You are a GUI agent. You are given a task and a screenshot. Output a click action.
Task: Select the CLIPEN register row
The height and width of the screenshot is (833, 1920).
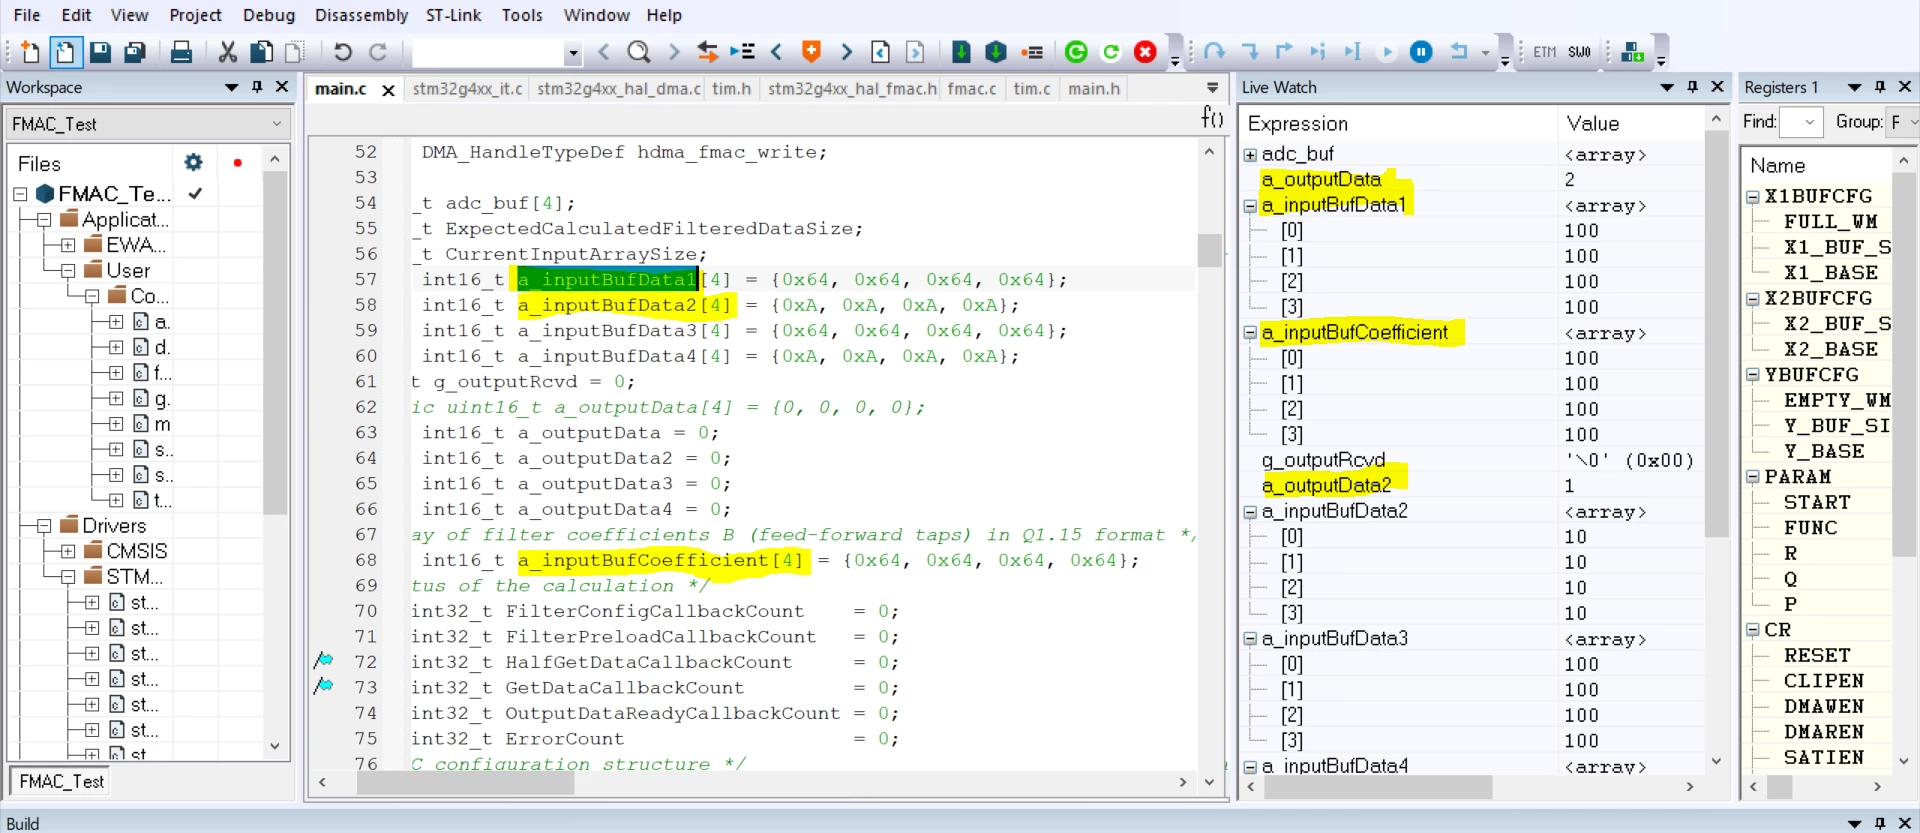click(1823, 681)
